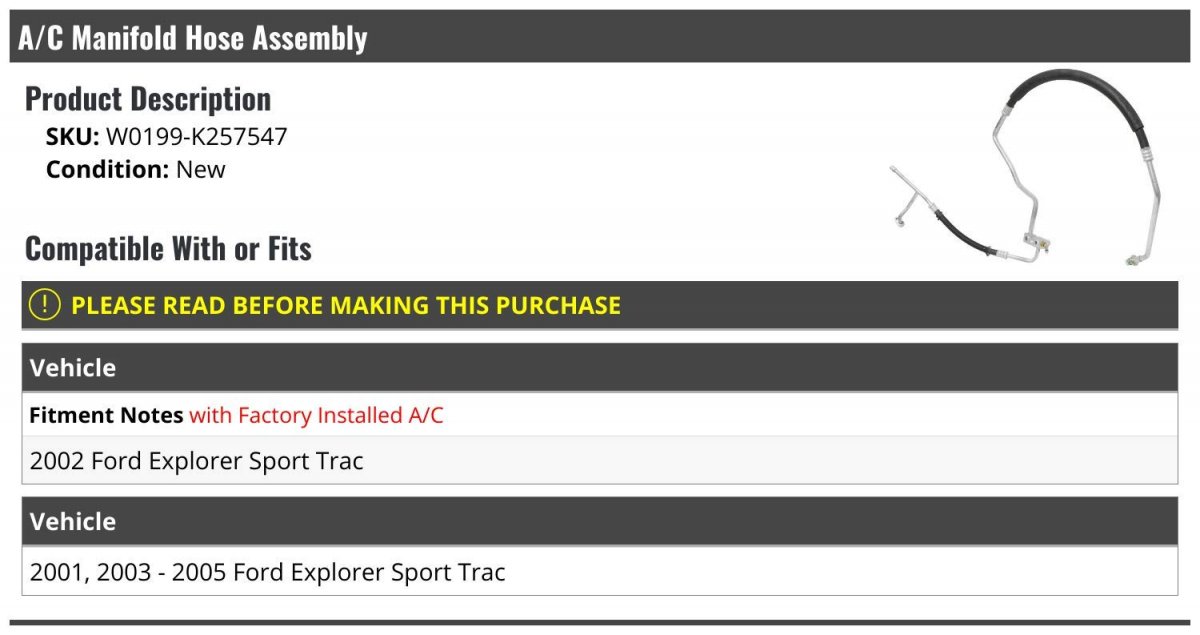Select the SKU number W0199-K257547
Image resolution: width=1200 pixels, height=635 pixels.
click(x=197, y=137)
